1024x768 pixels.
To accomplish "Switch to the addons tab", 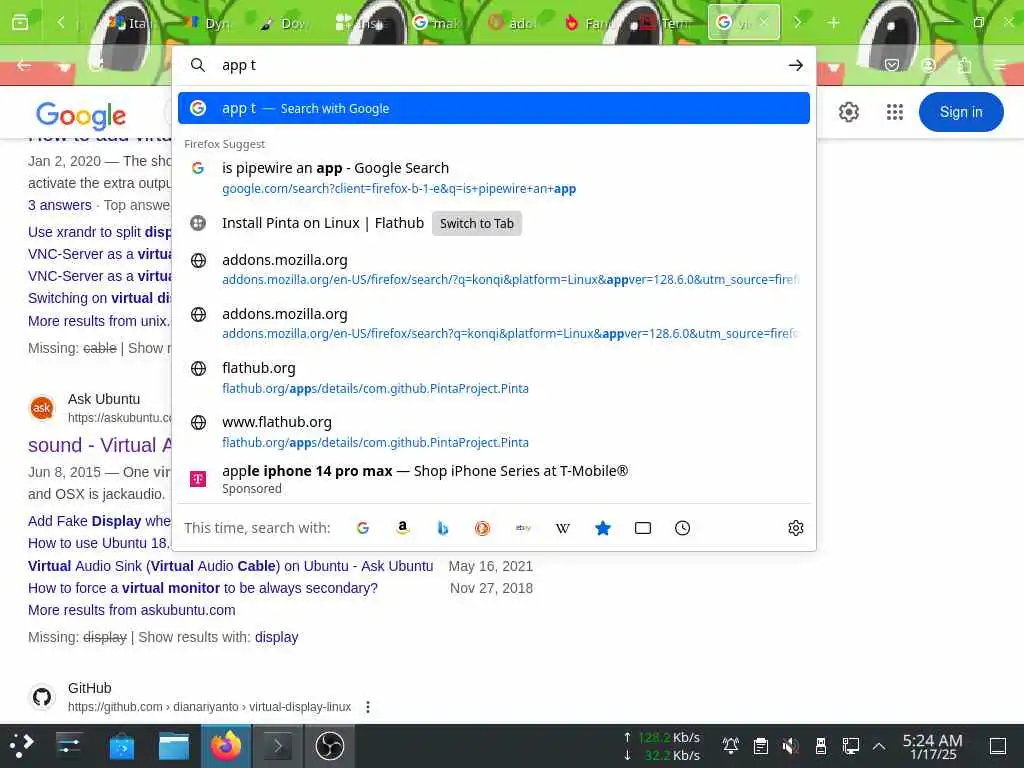I will (x=512, y=23).
